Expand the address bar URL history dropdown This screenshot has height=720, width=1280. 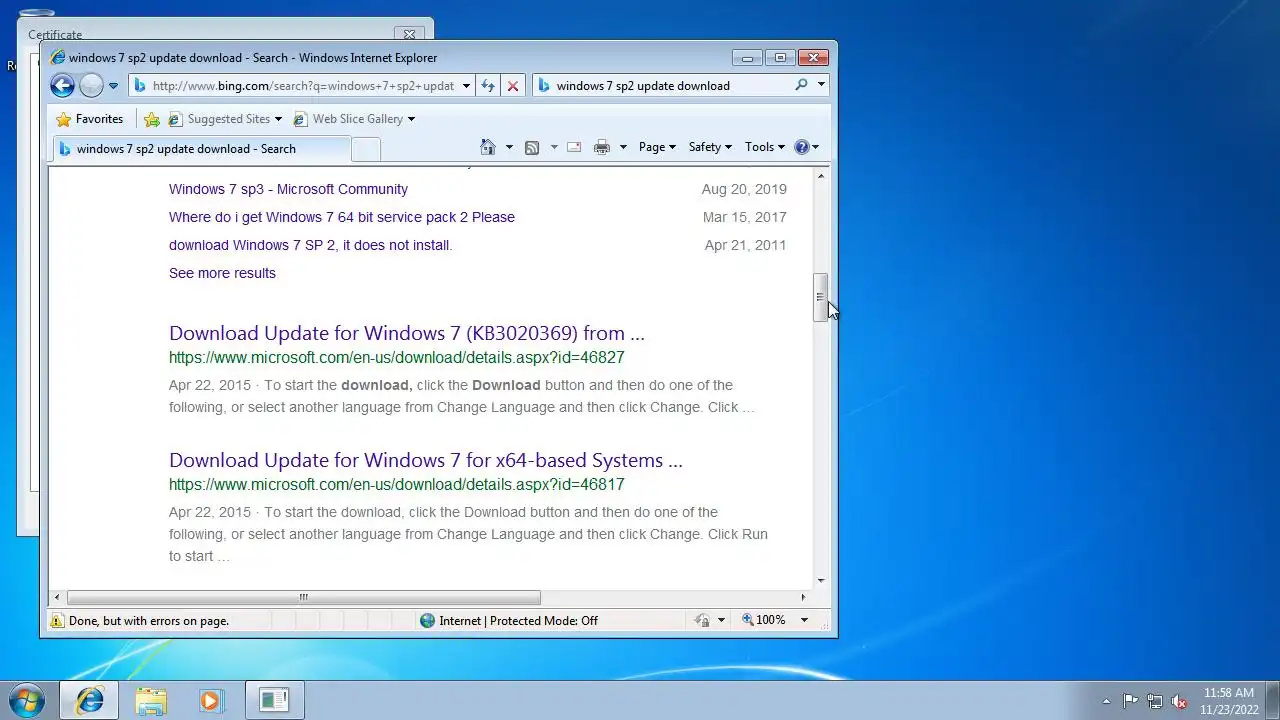tap(466, 86)
